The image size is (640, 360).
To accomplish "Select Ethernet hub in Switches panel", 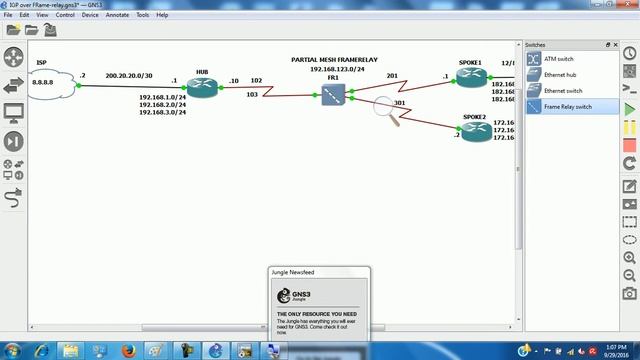I will pos(572,75).
